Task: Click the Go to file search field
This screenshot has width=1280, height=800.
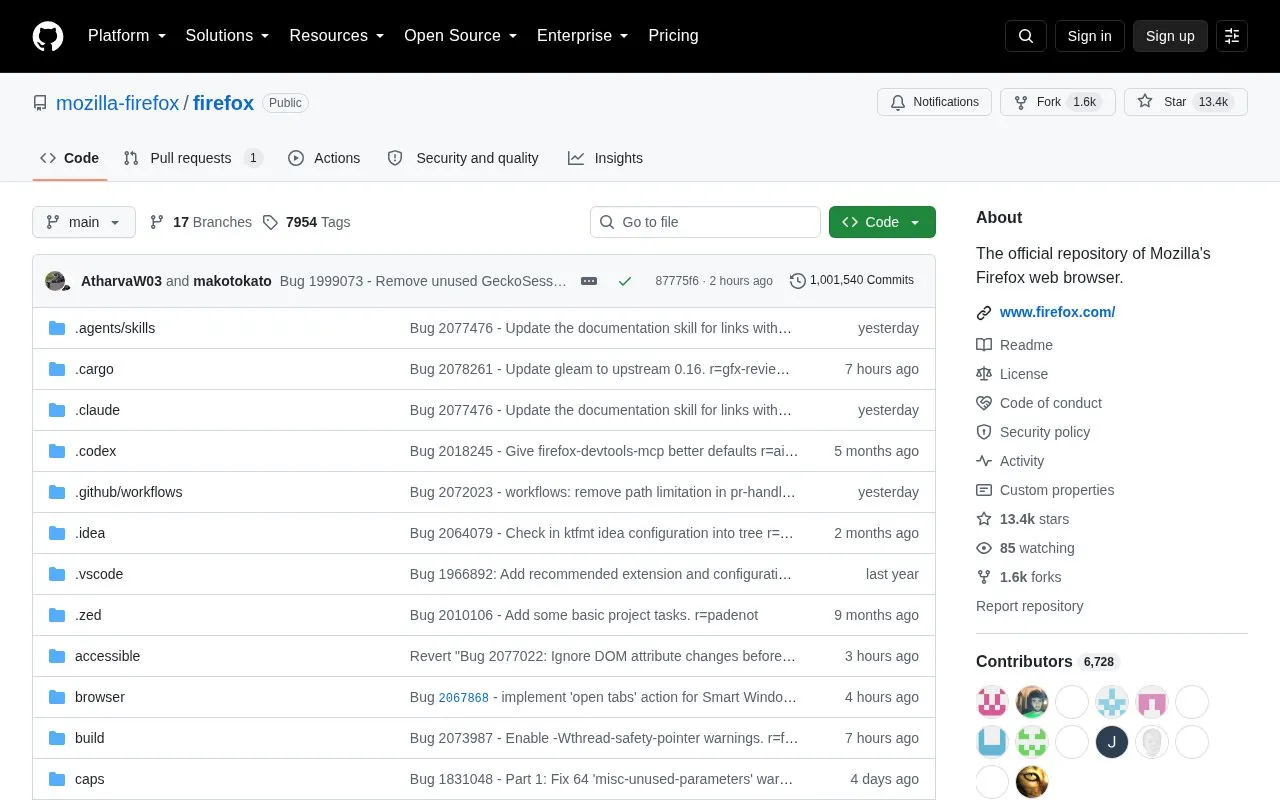Action: point(705,222)
